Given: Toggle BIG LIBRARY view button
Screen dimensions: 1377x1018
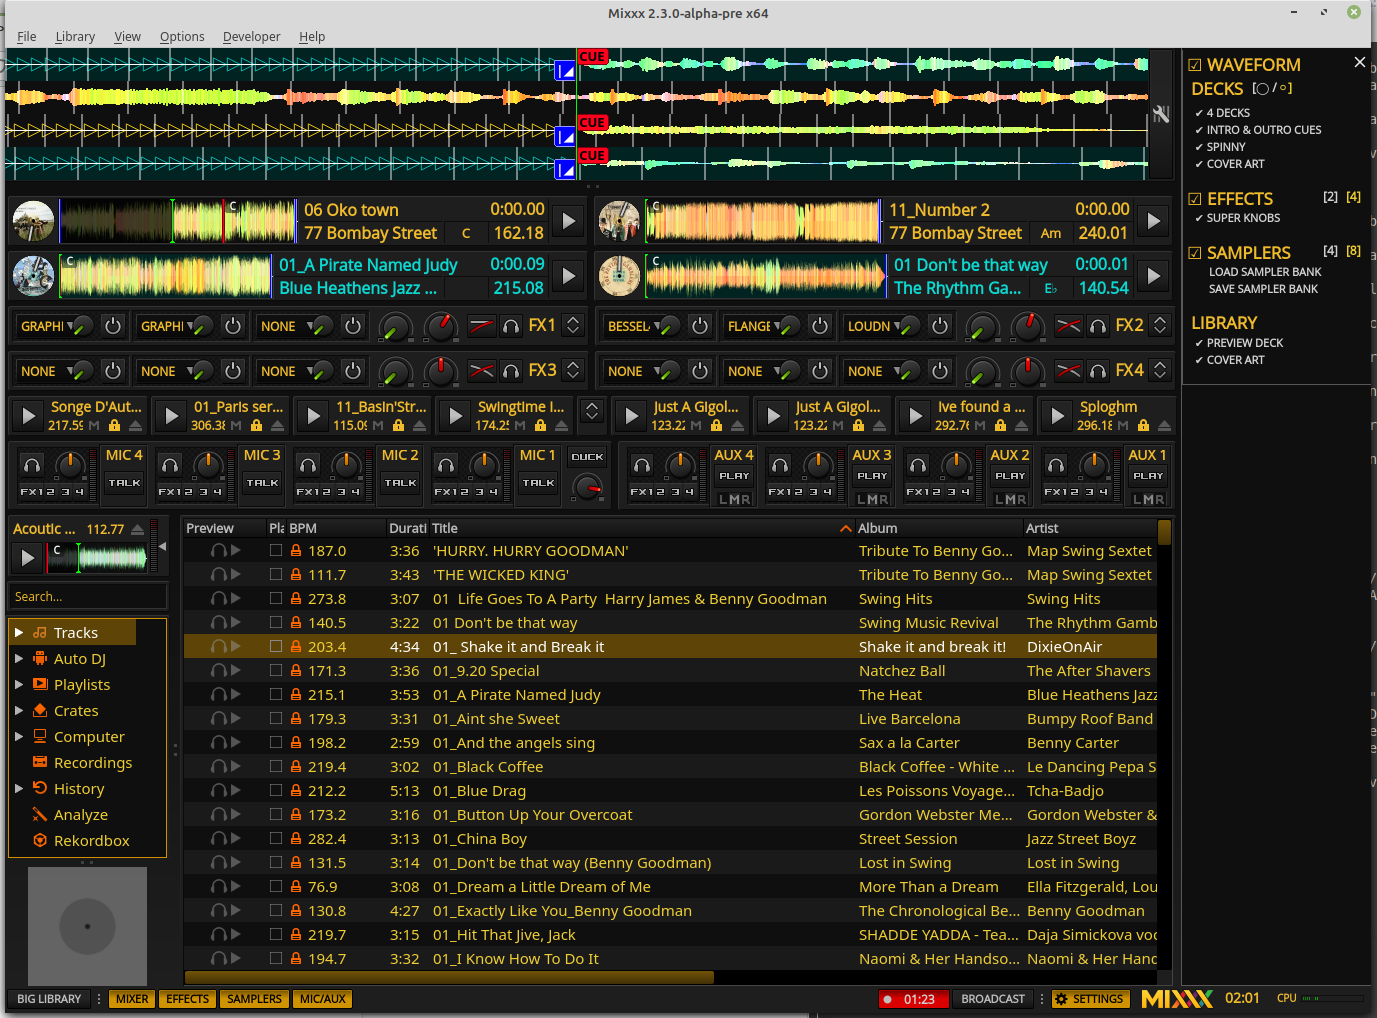Looking at the screenshot, I should (x=49, y=999).
